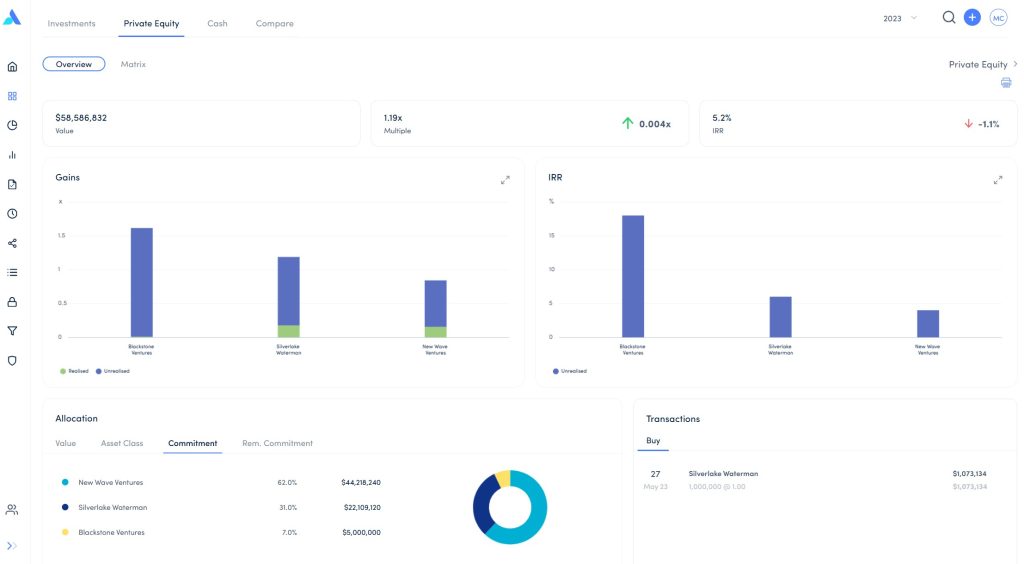Image resolution: width=1024 pixels, height=564 pixels.
Task: Click the search magnifier icon
Action: pos(949,18)
